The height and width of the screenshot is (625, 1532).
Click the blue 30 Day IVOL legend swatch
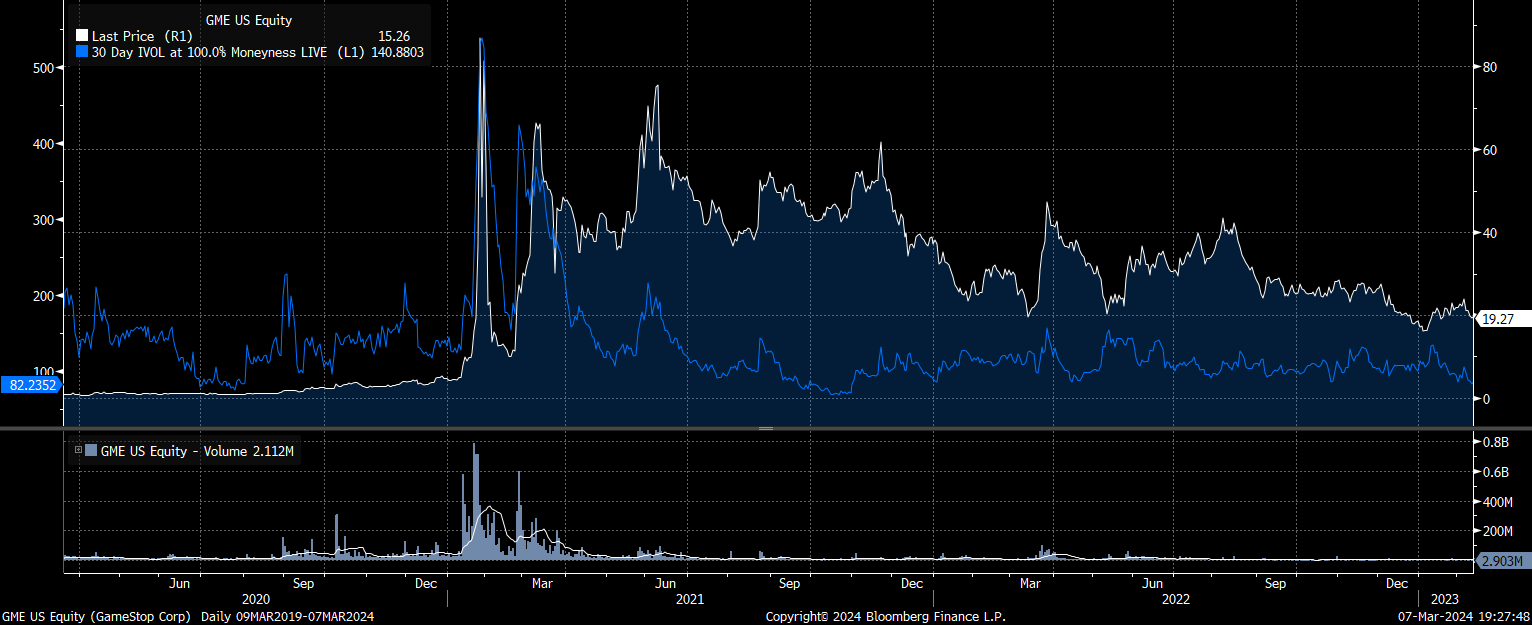click(82, 51)
